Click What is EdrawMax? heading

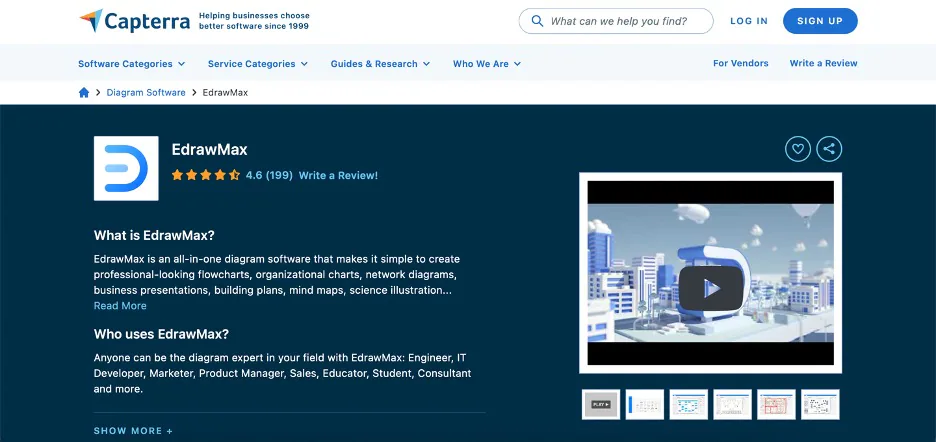pyautogui.click(x=154, y=235)
